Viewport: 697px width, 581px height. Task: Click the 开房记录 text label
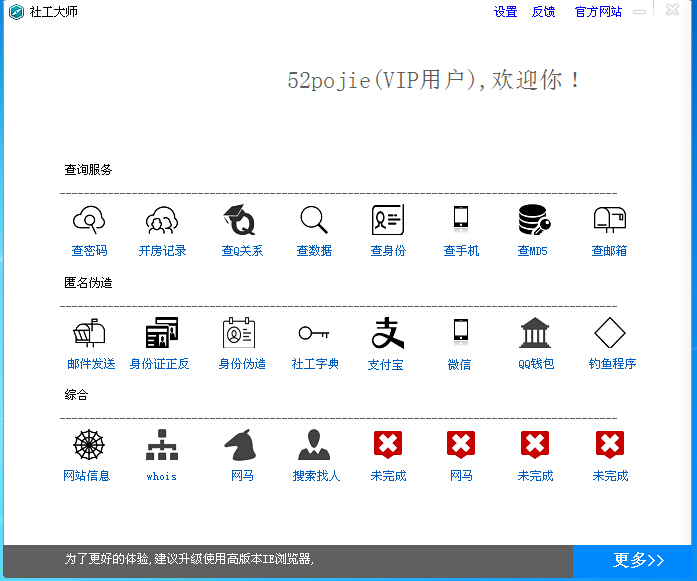click(162, 251)
